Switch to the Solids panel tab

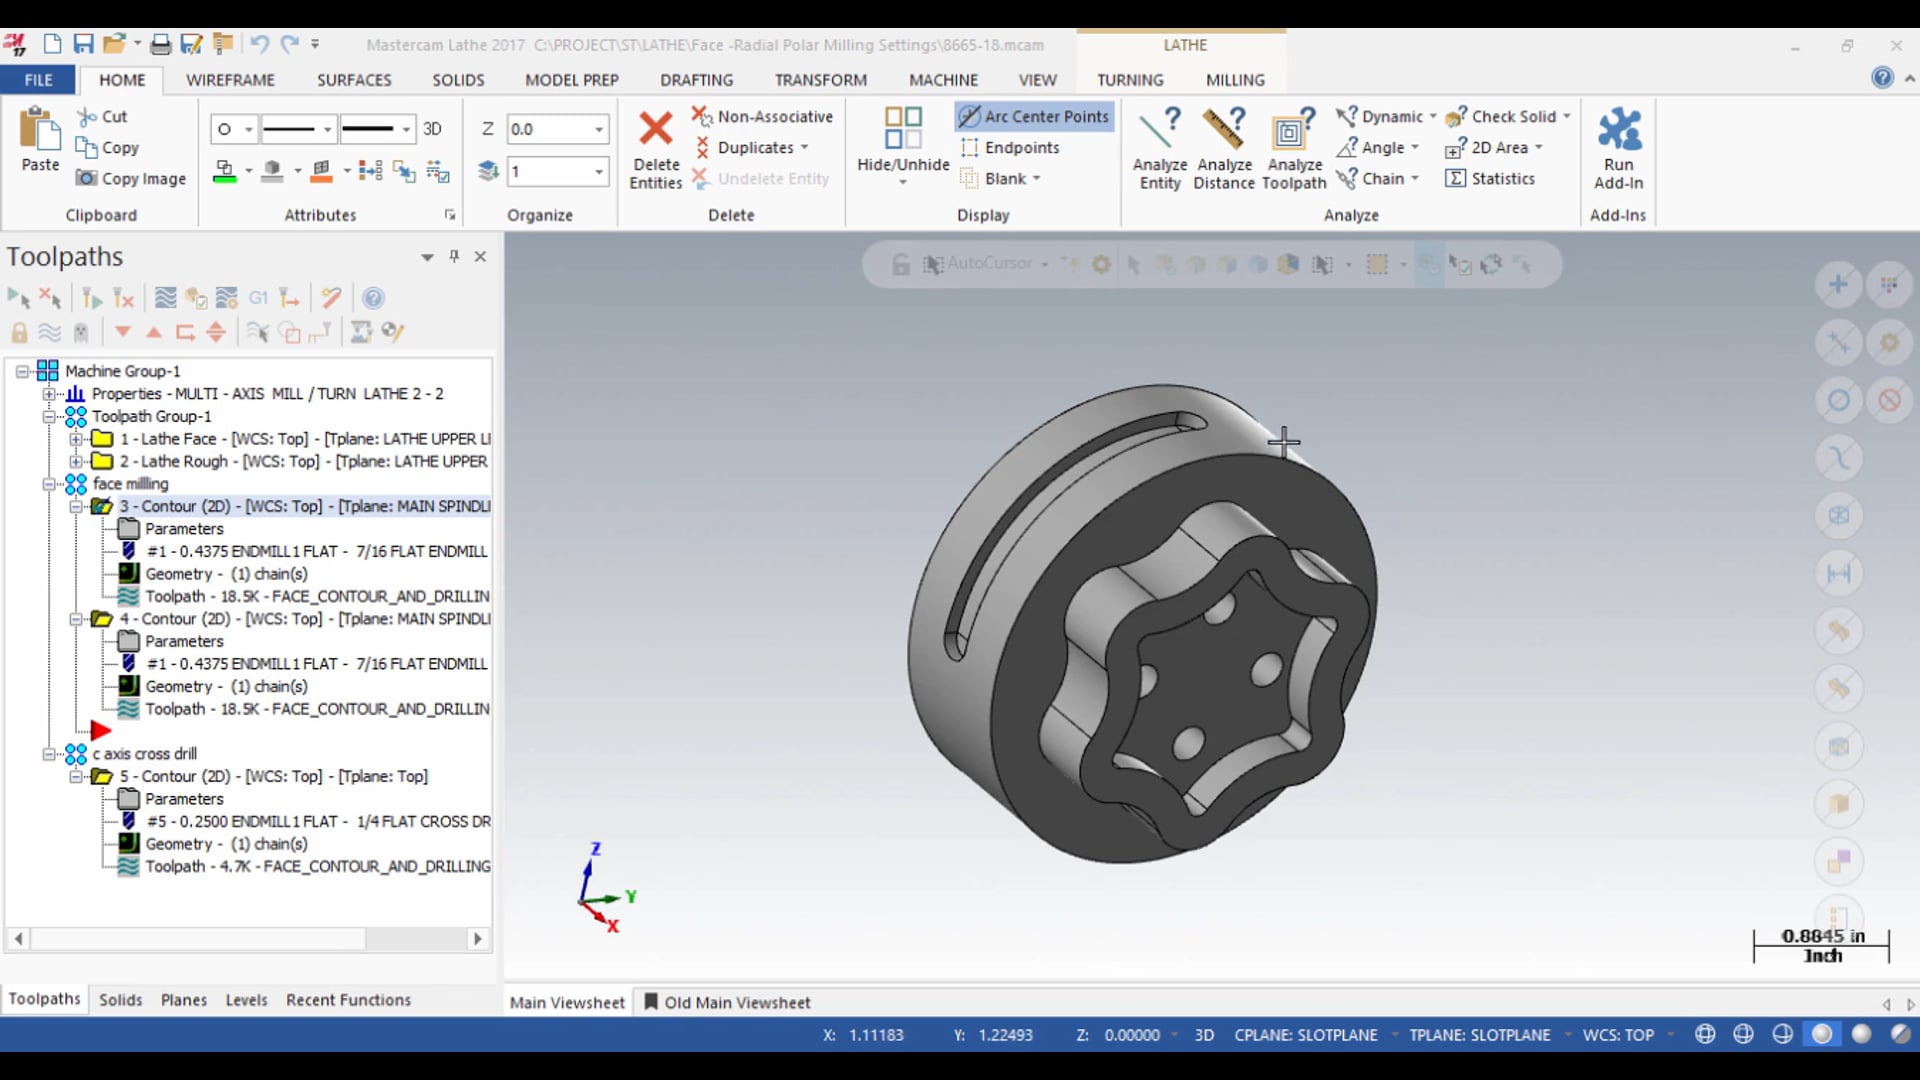[x=120, y=1000]
